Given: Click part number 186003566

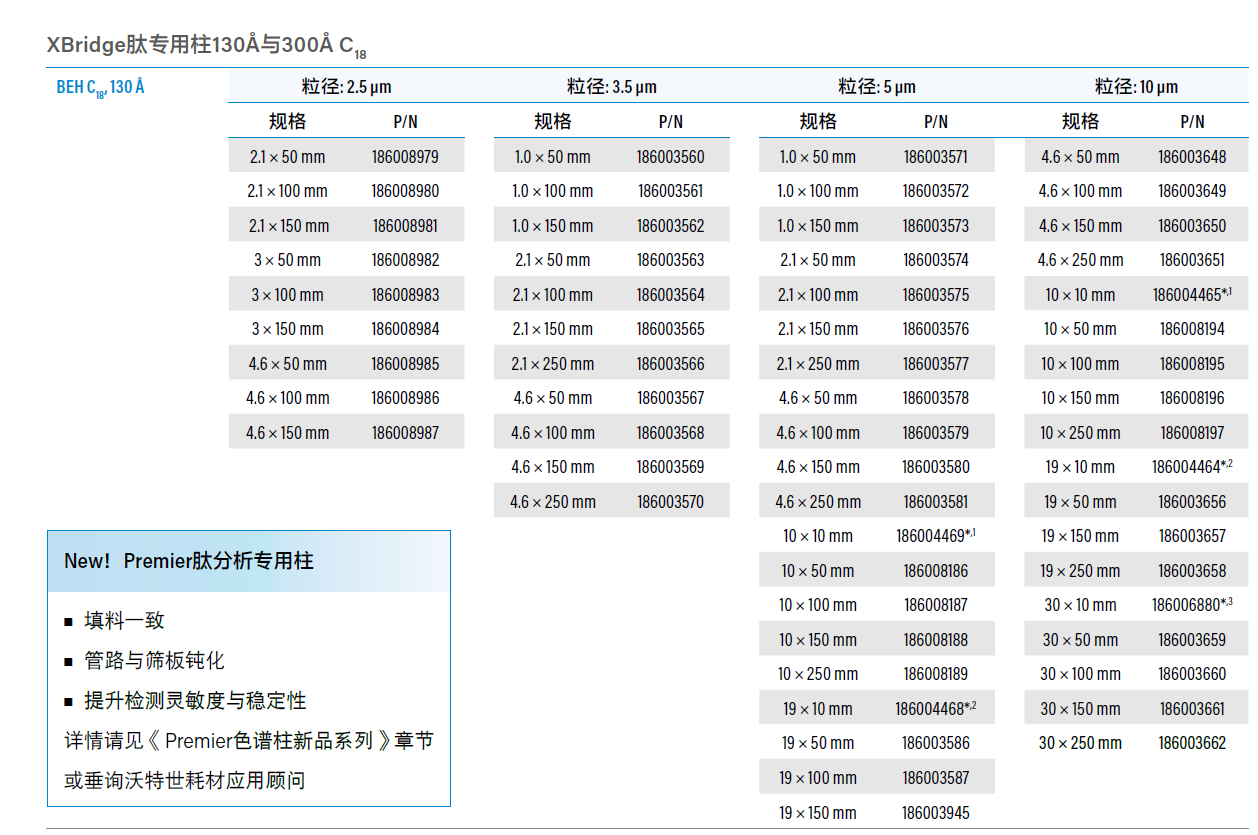Looking at the screenshot, I should point(670,364).
